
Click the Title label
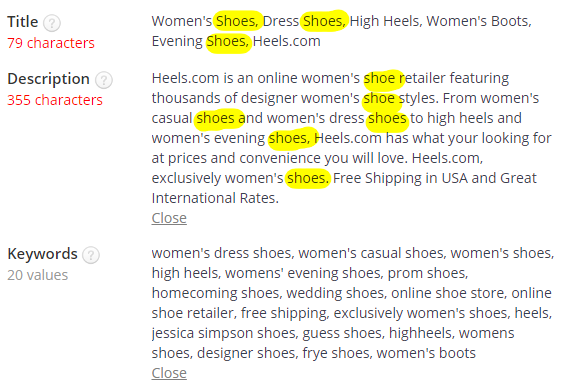[23, 22]
